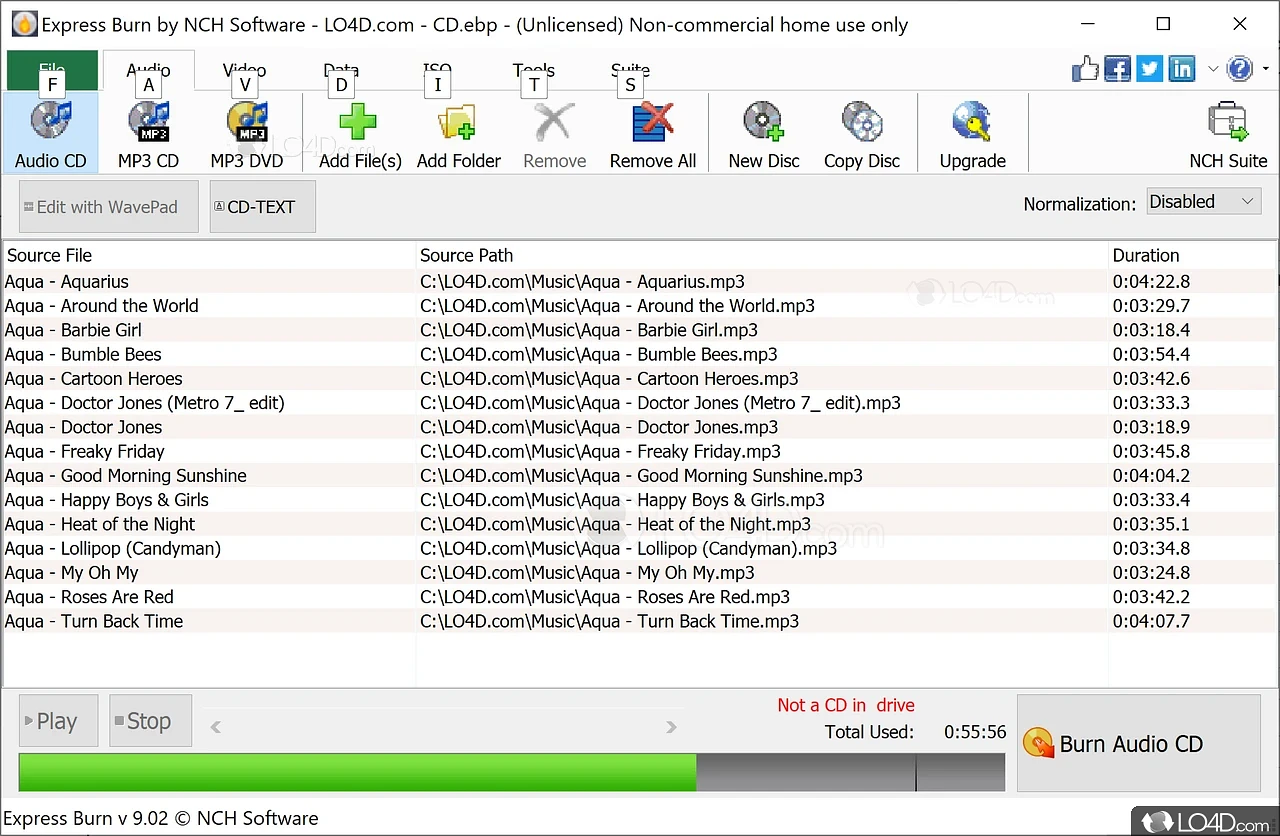1280x836 pixels.
Task: Click the path ending Aqua - Doctor Jones.mp3
Action: (599, 427)
